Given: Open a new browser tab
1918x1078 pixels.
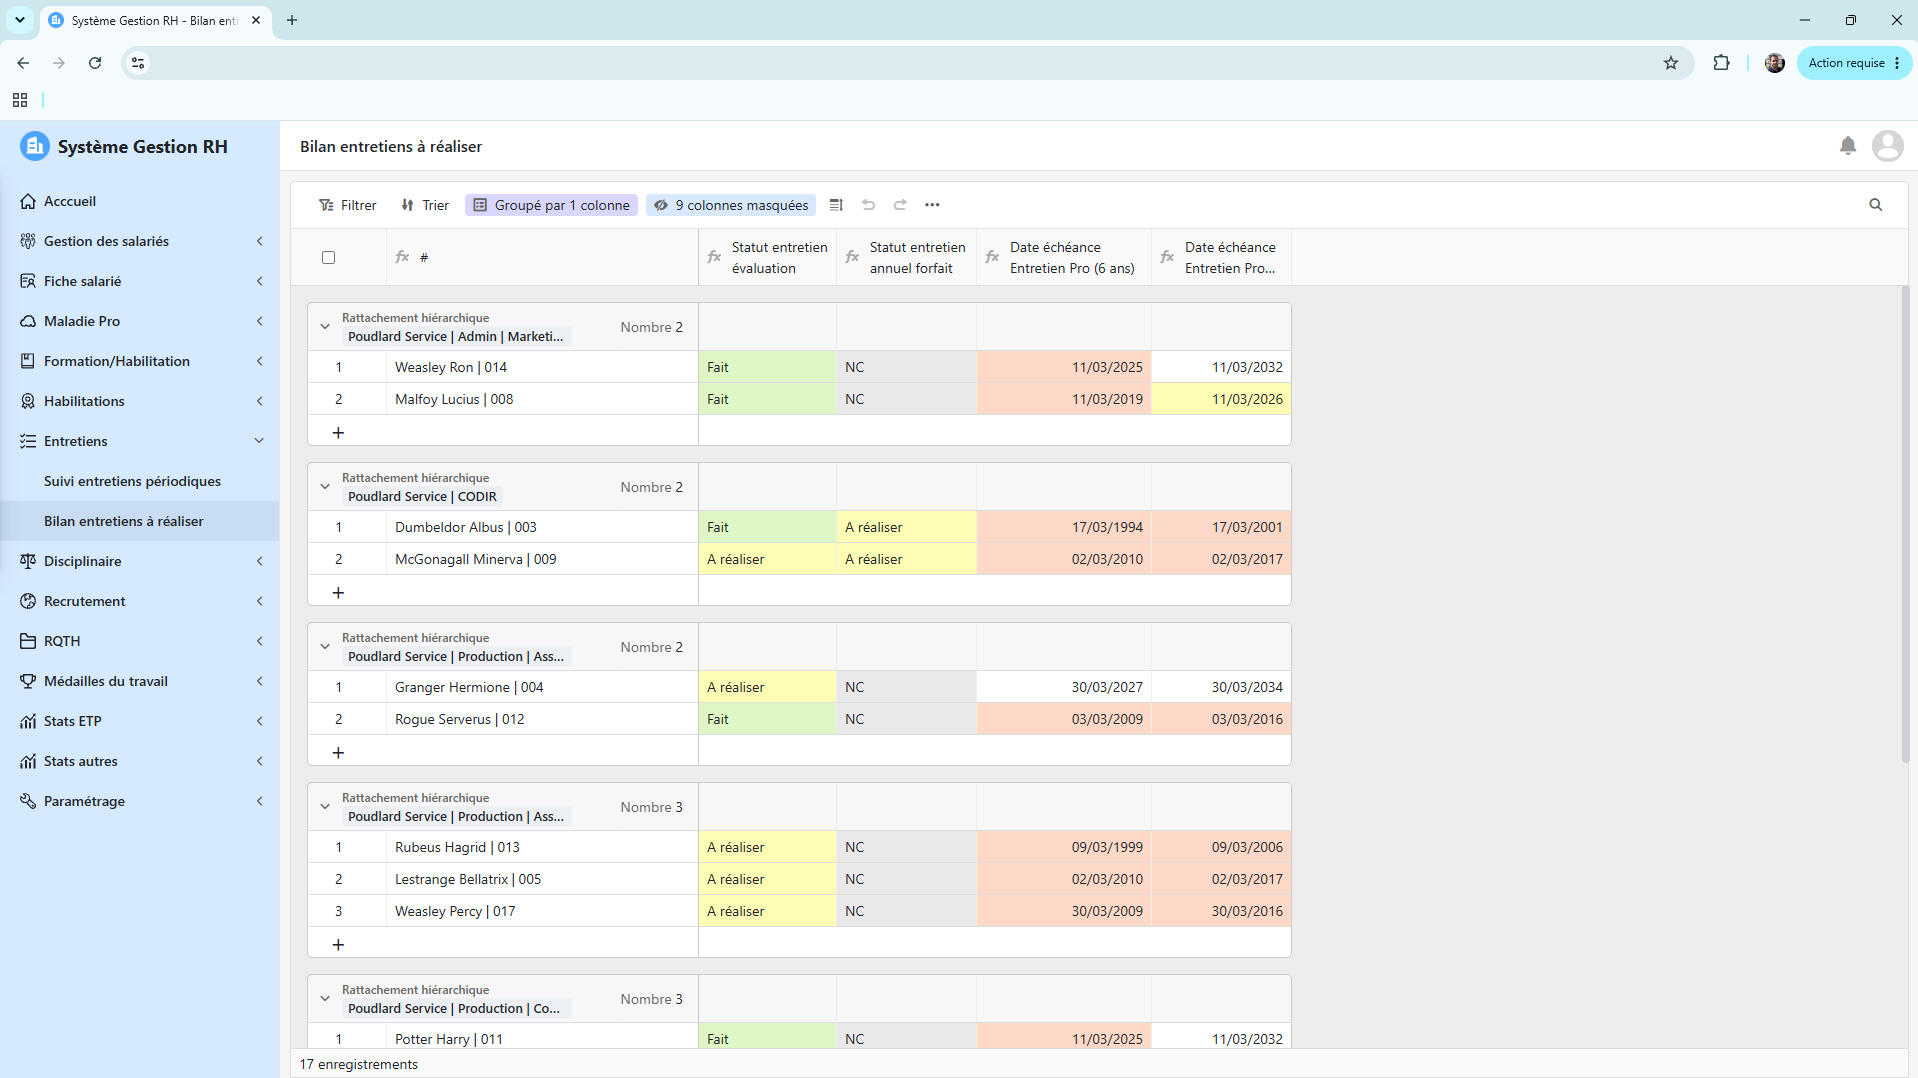Looking at the screenshot, I should click(x=292, y=20).
